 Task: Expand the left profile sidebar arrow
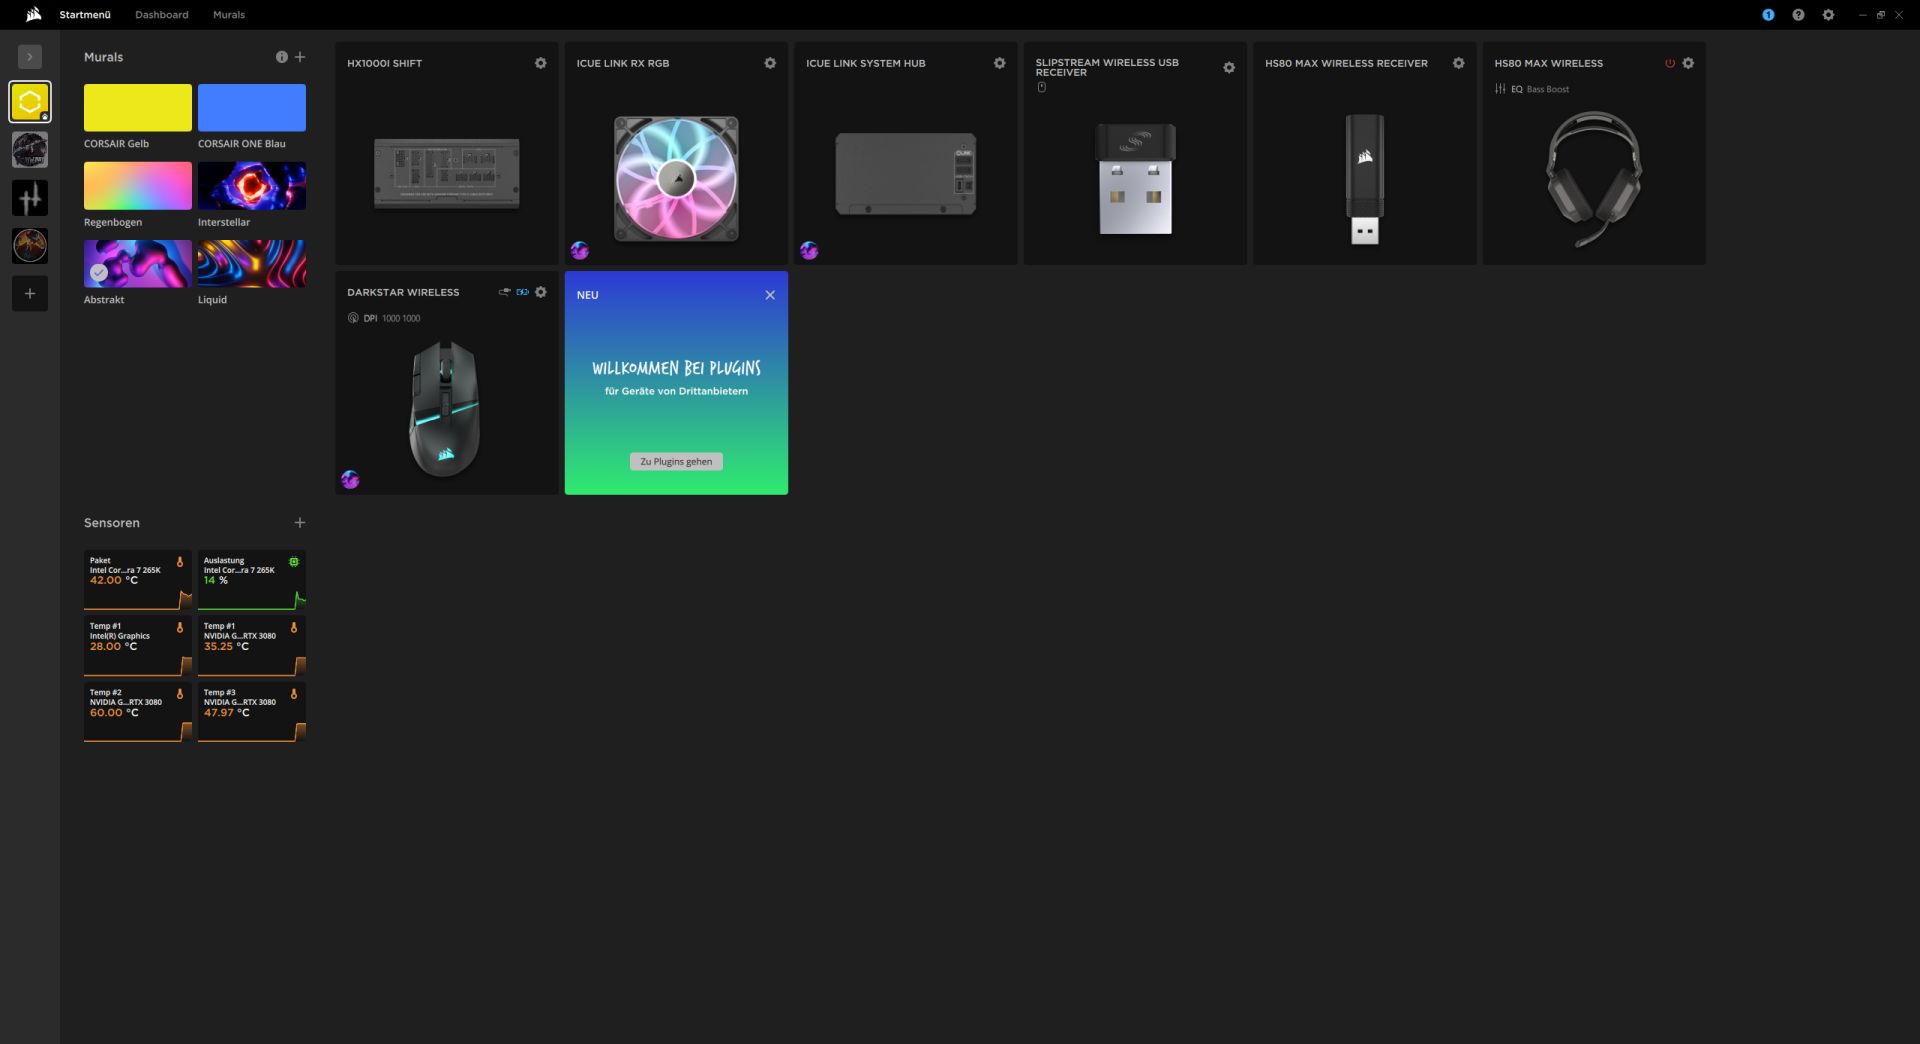coord(30,57)
